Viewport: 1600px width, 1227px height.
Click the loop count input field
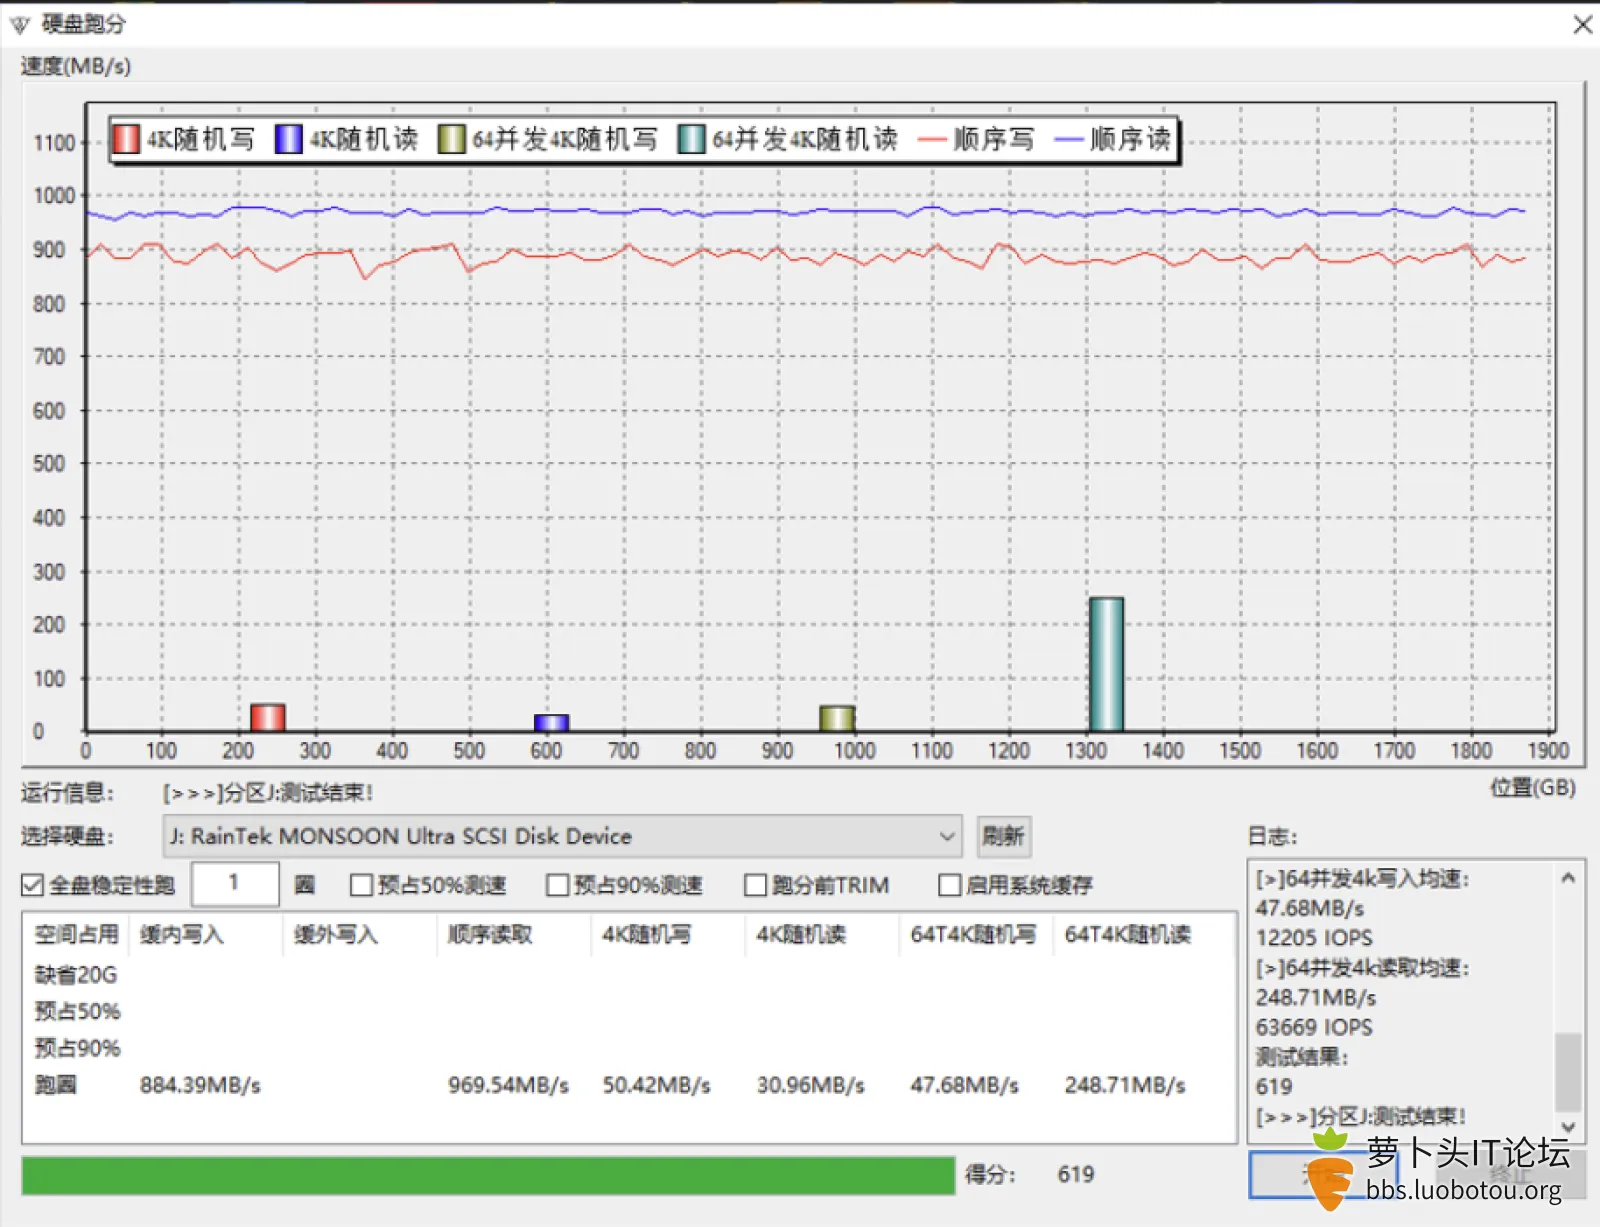[x=235, y=883]
